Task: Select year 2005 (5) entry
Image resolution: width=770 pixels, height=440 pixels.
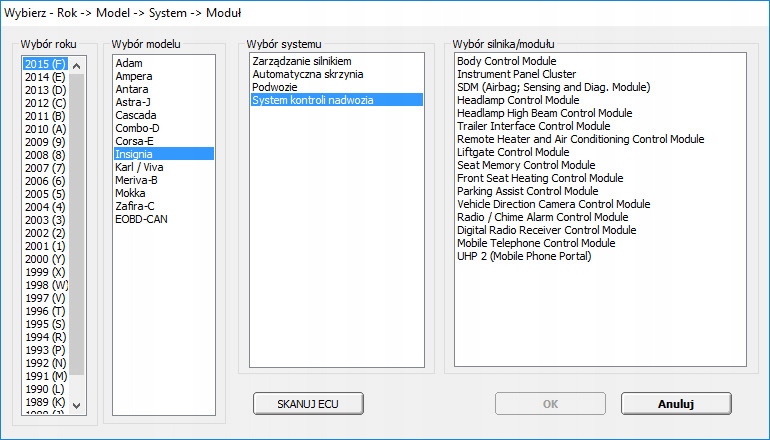Action: [45, 193]
